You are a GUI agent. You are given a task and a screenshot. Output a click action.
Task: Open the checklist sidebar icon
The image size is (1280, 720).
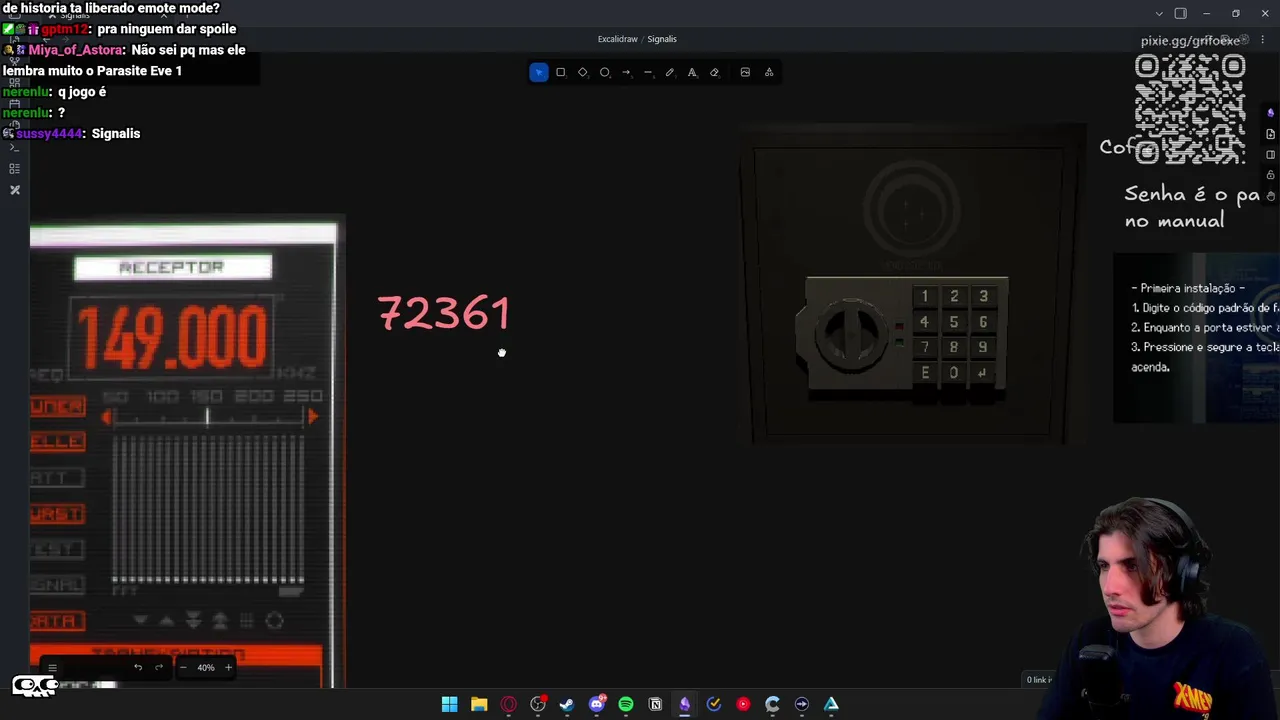pos(14,168)
